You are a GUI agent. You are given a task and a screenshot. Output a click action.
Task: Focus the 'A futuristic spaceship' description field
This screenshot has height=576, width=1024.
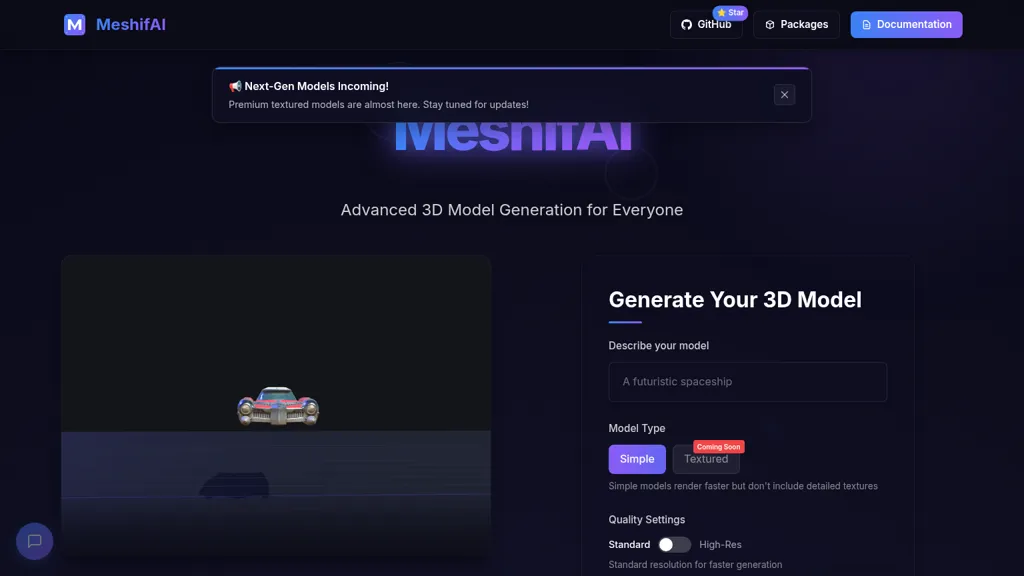point(748,381)
